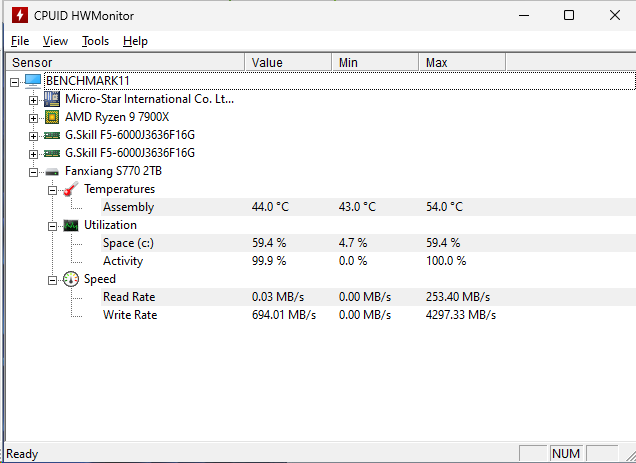This screenshot has height=463, width=636.
Task: Collapse the Utilization group
Action: (x=53, y=226)
